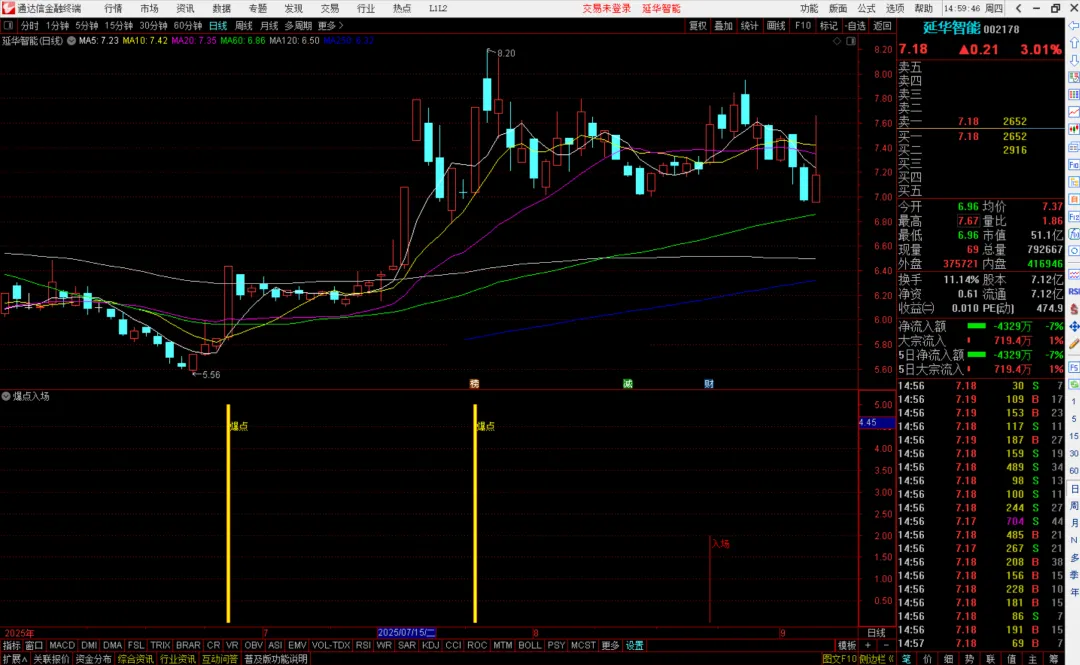Toggle the side panel icon beside the diamond
The width and height of the screenshot is (1080, 665).
pos(851,41)
